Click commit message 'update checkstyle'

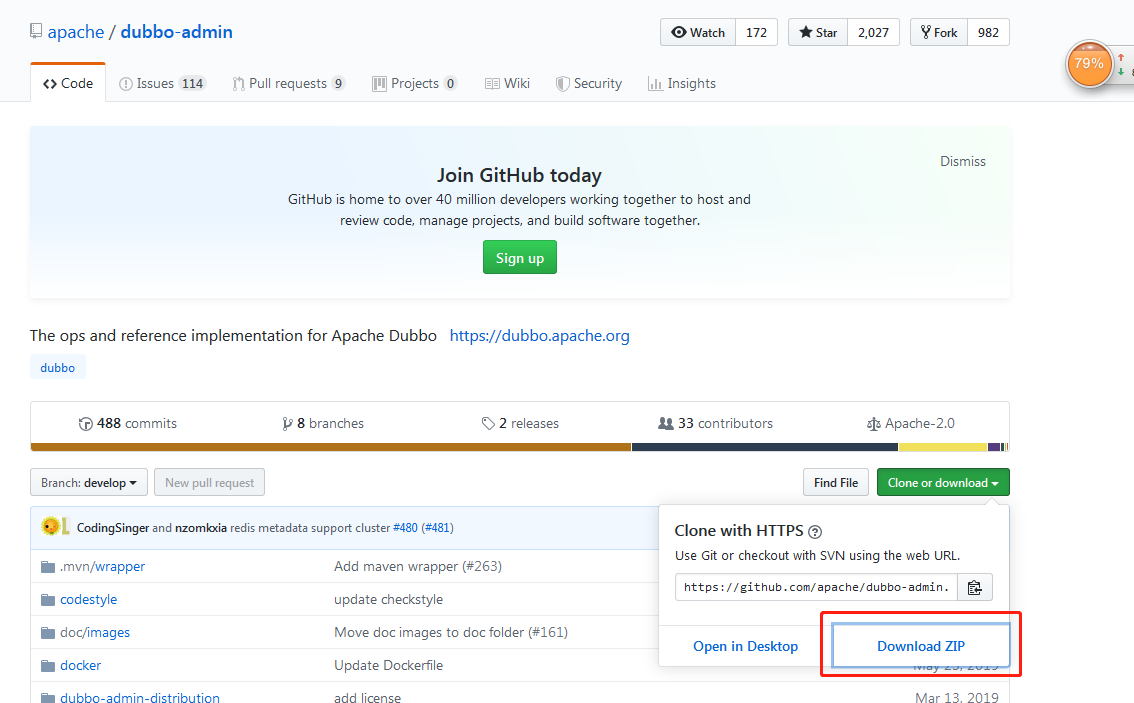coord(388,600)
